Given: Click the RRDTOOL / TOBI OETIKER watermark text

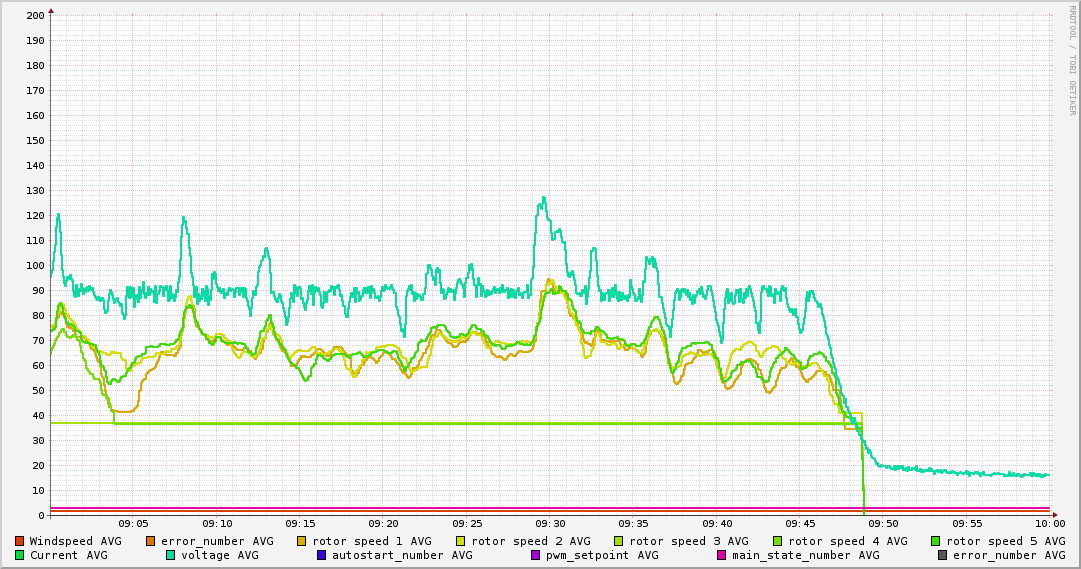Looking at the screenshot, I should click(x=1072, y=59).
